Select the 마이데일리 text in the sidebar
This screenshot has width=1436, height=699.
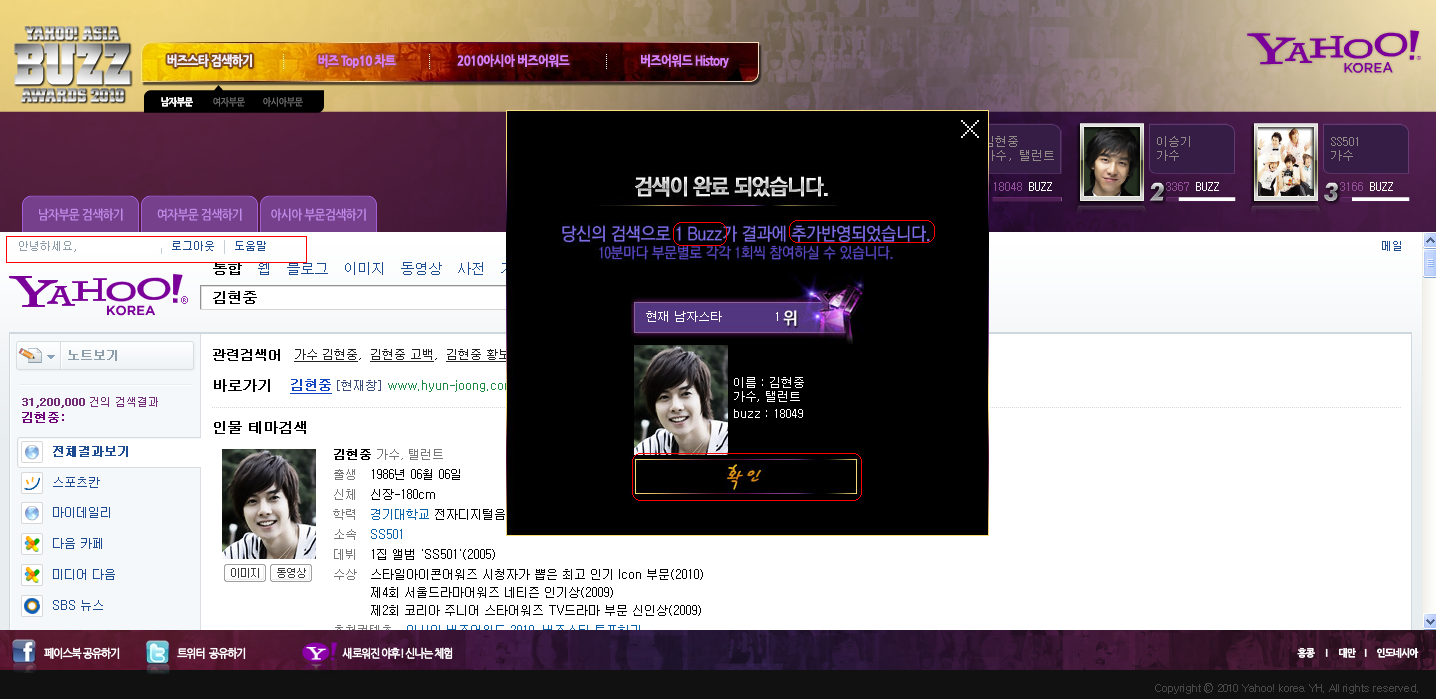point(82,513)
